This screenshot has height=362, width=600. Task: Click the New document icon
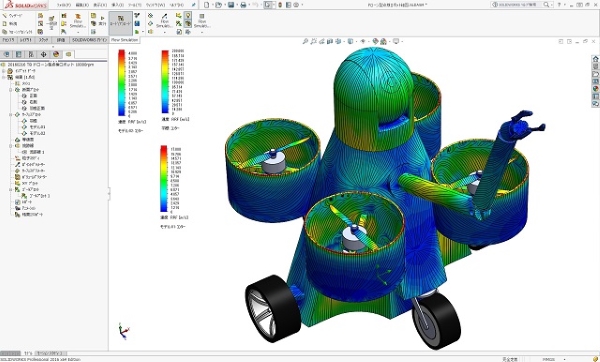(x=207, y=5)
